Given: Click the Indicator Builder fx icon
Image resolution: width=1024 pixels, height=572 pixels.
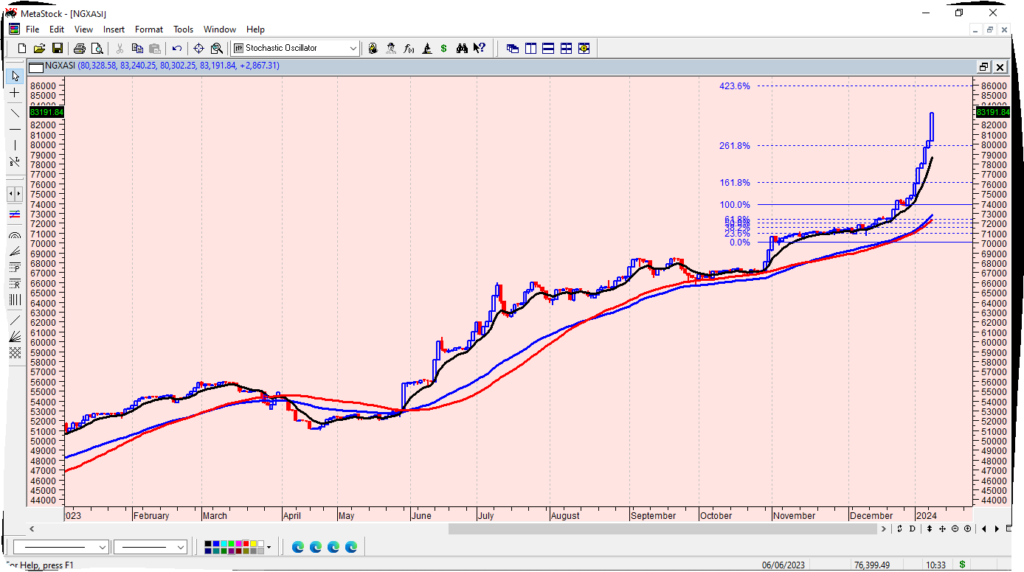Looking at the screenshot, I should coord(408,48).
